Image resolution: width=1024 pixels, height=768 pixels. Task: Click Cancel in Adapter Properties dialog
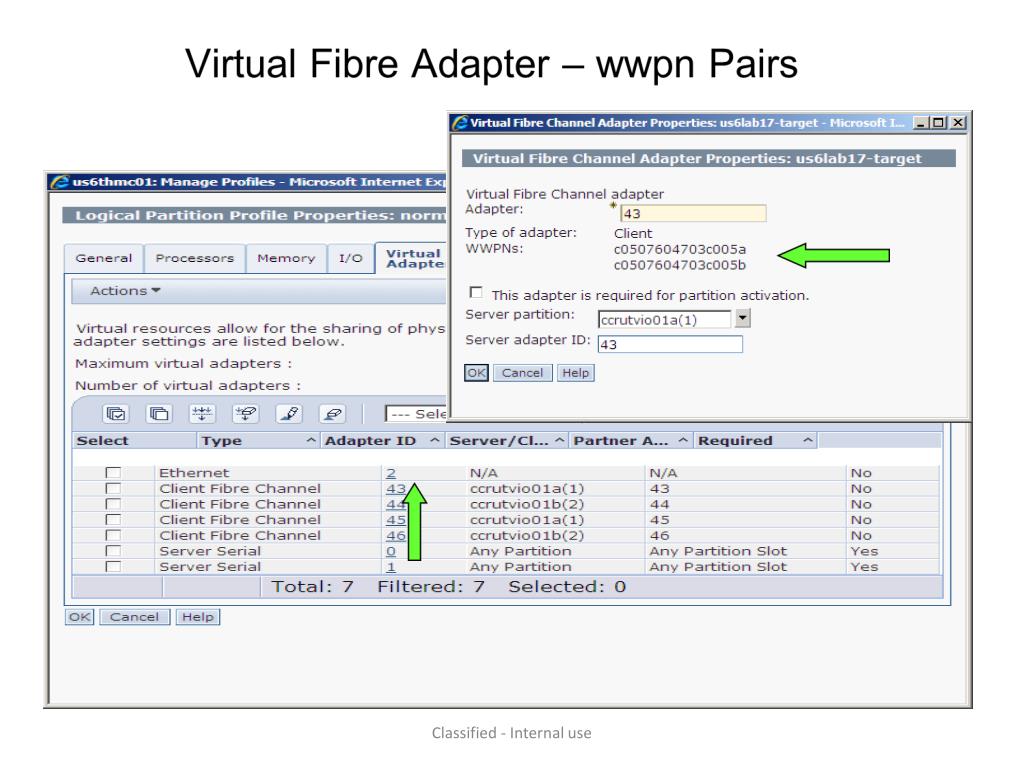pos(522,373)
